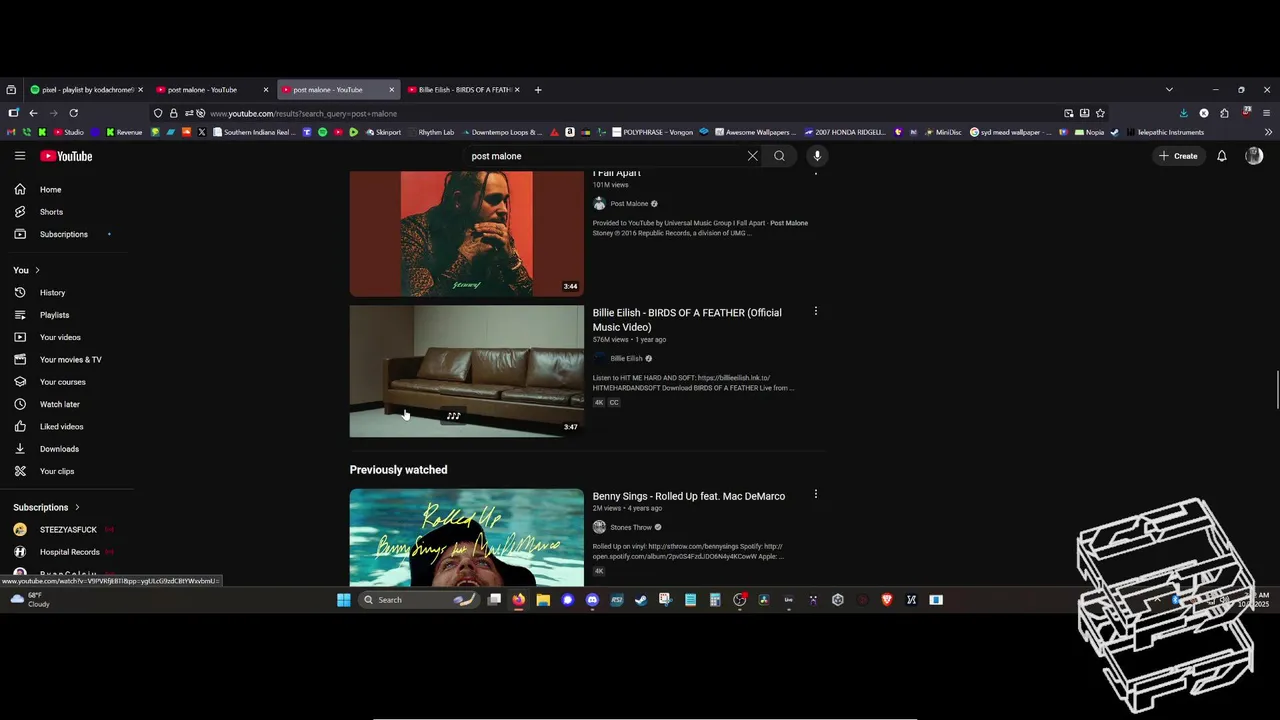Screen dimensions: 1280x720
Task: Open the Stones Throw channel link
Action: click(x=631, y=528)
